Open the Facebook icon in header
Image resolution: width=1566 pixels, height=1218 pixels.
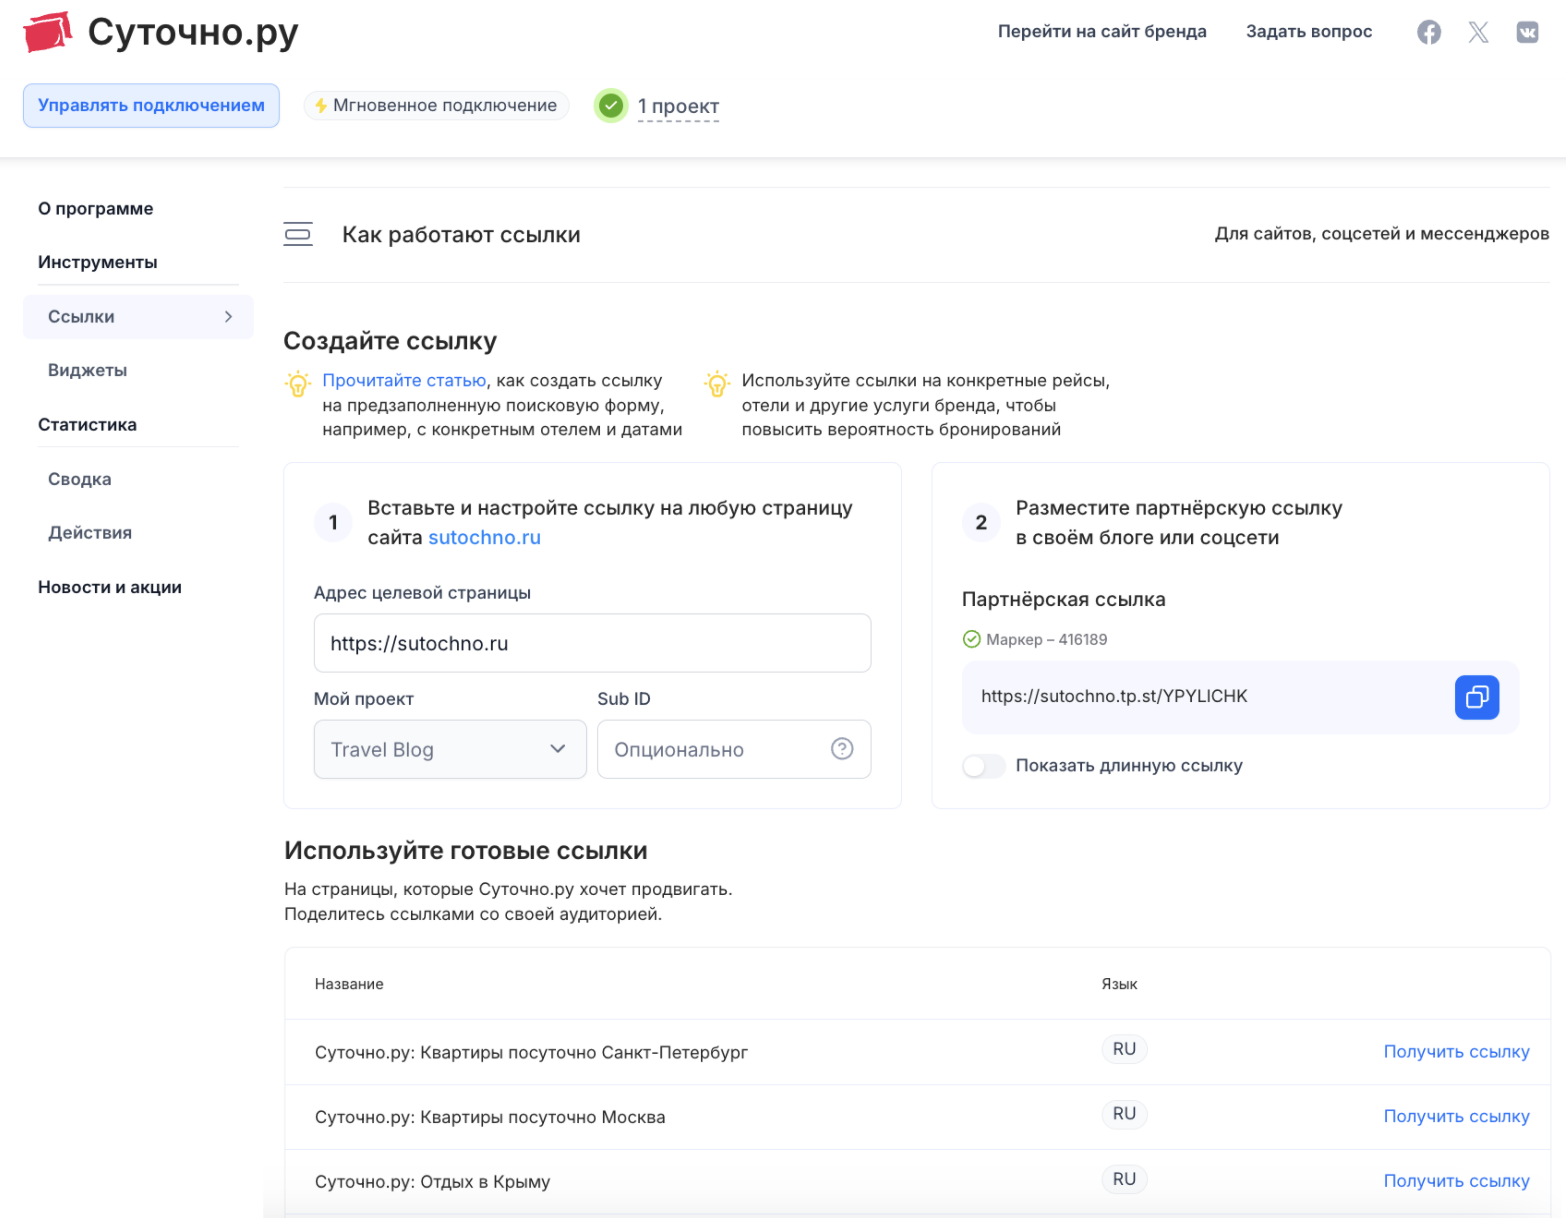1429,32
